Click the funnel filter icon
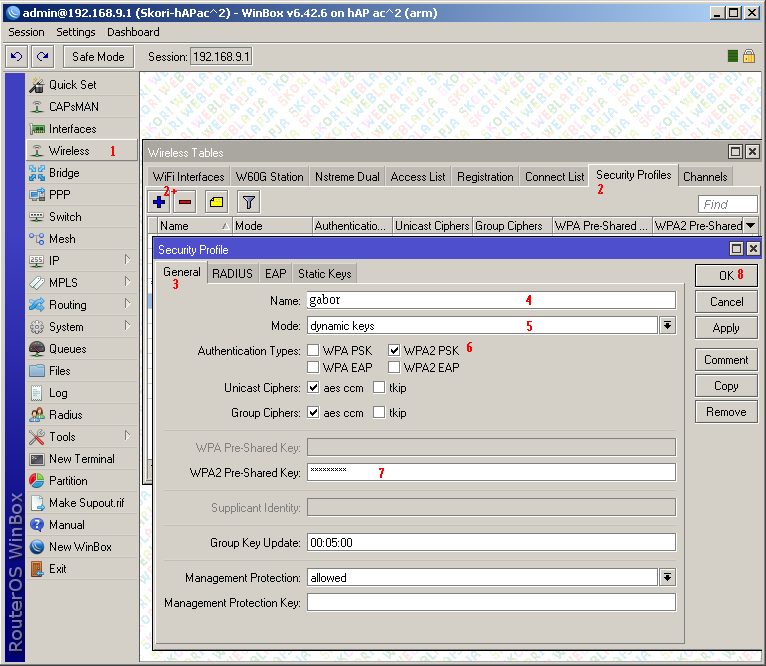Viewport: 766px width, 666px height. (249, 202)
